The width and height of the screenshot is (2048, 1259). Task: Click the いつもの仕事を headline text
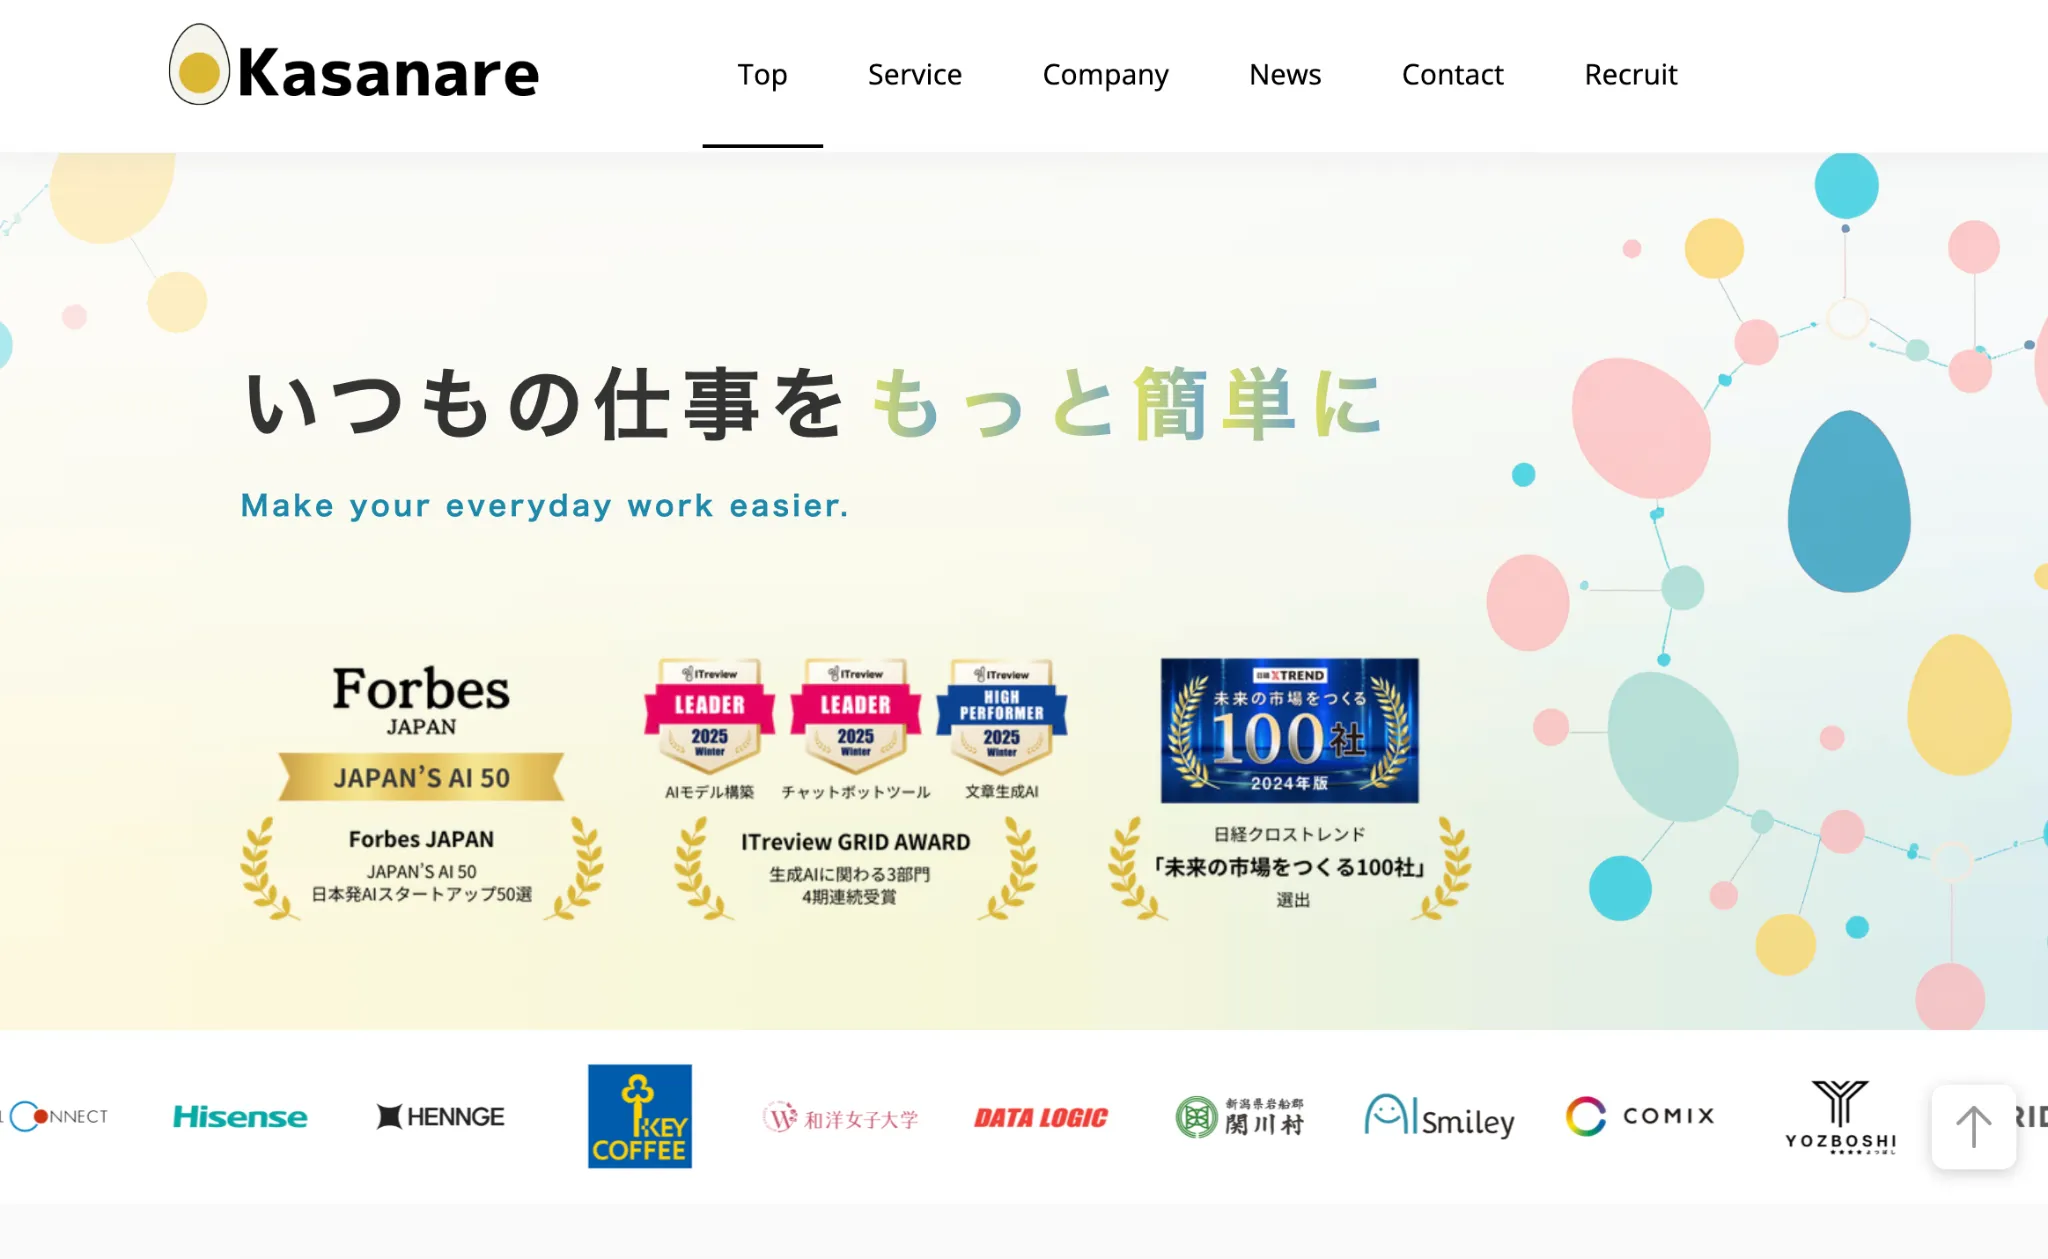545,404
